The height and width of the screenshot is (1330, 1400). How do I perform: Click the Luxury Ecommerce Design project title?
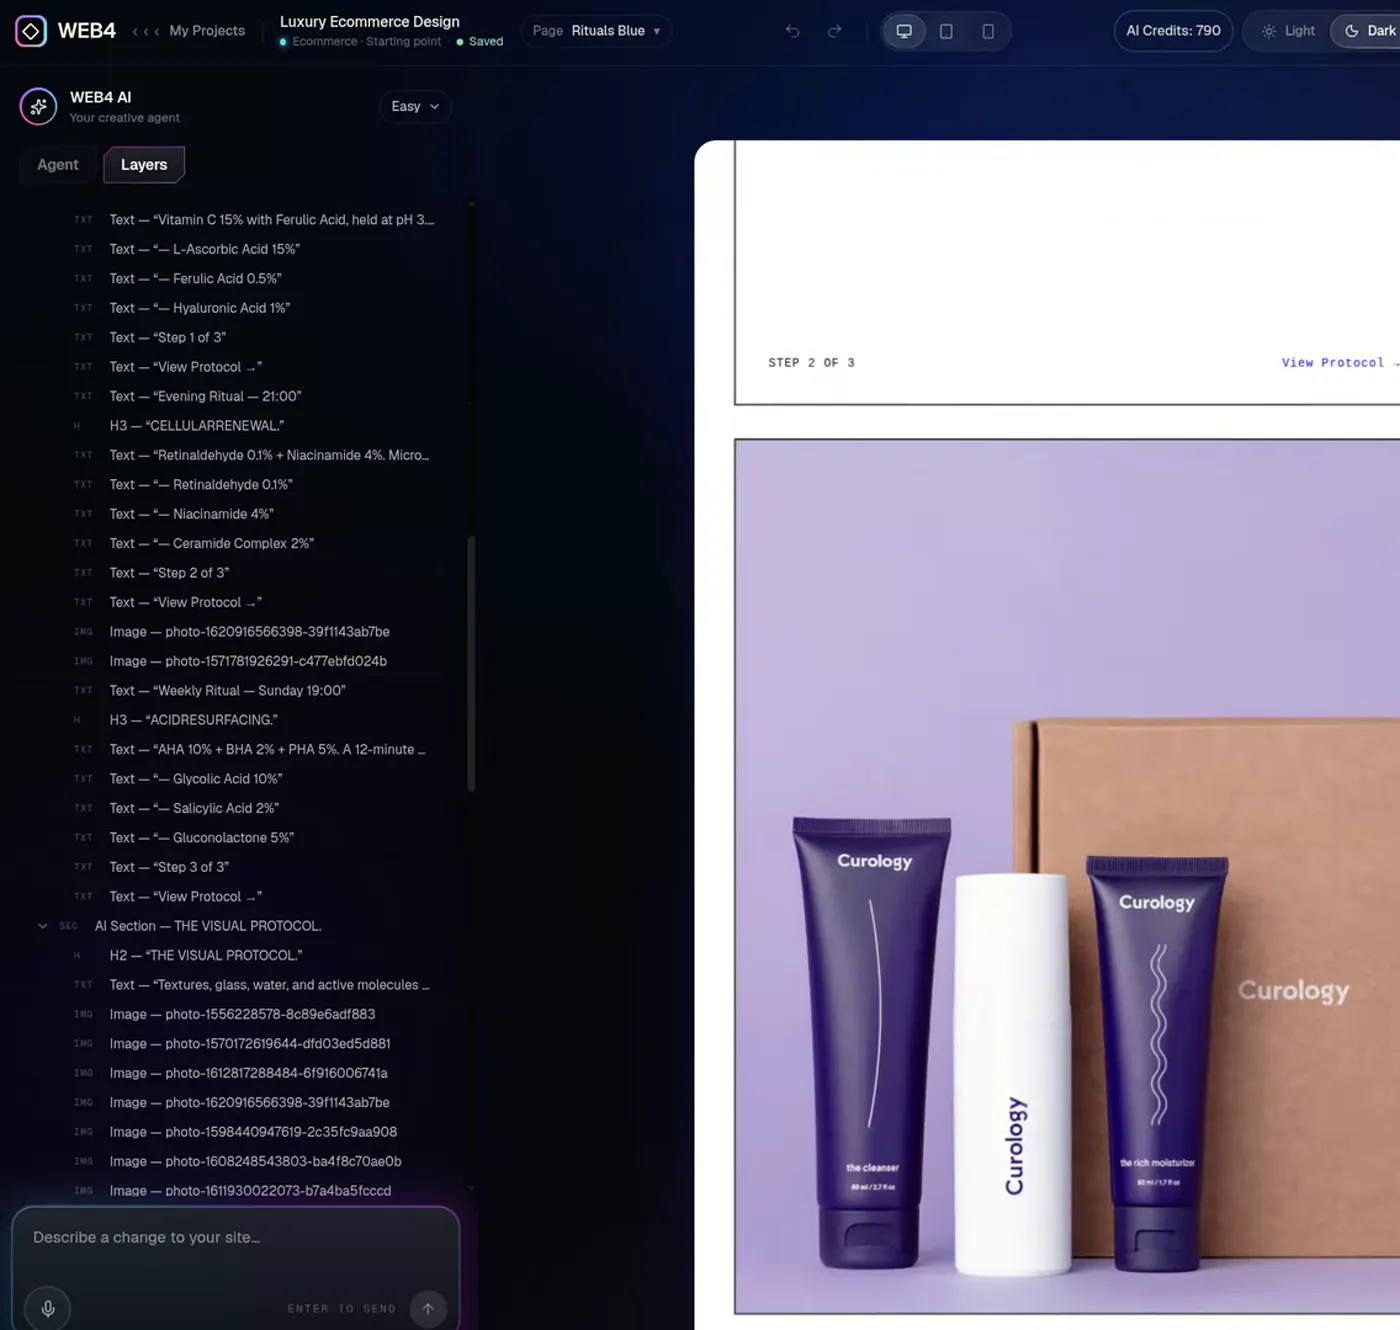[x=370, y=22]
